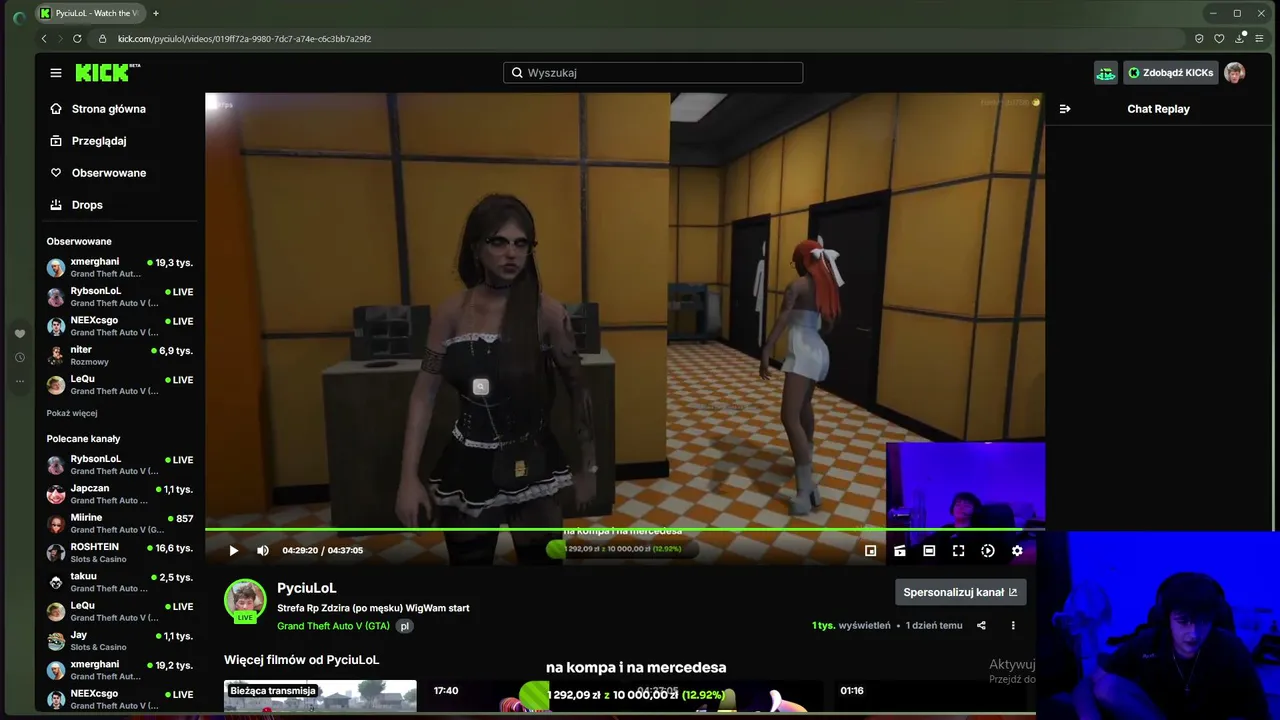Go to the KICK logo homepage
Screen dimensions: 1280x720
click(x=108, y=72)
